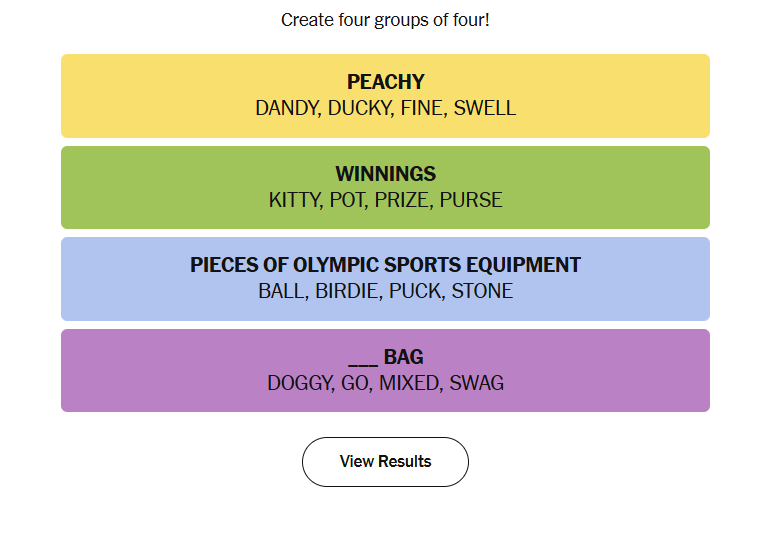Click the word SWAG in purple group

pos(476,383)
